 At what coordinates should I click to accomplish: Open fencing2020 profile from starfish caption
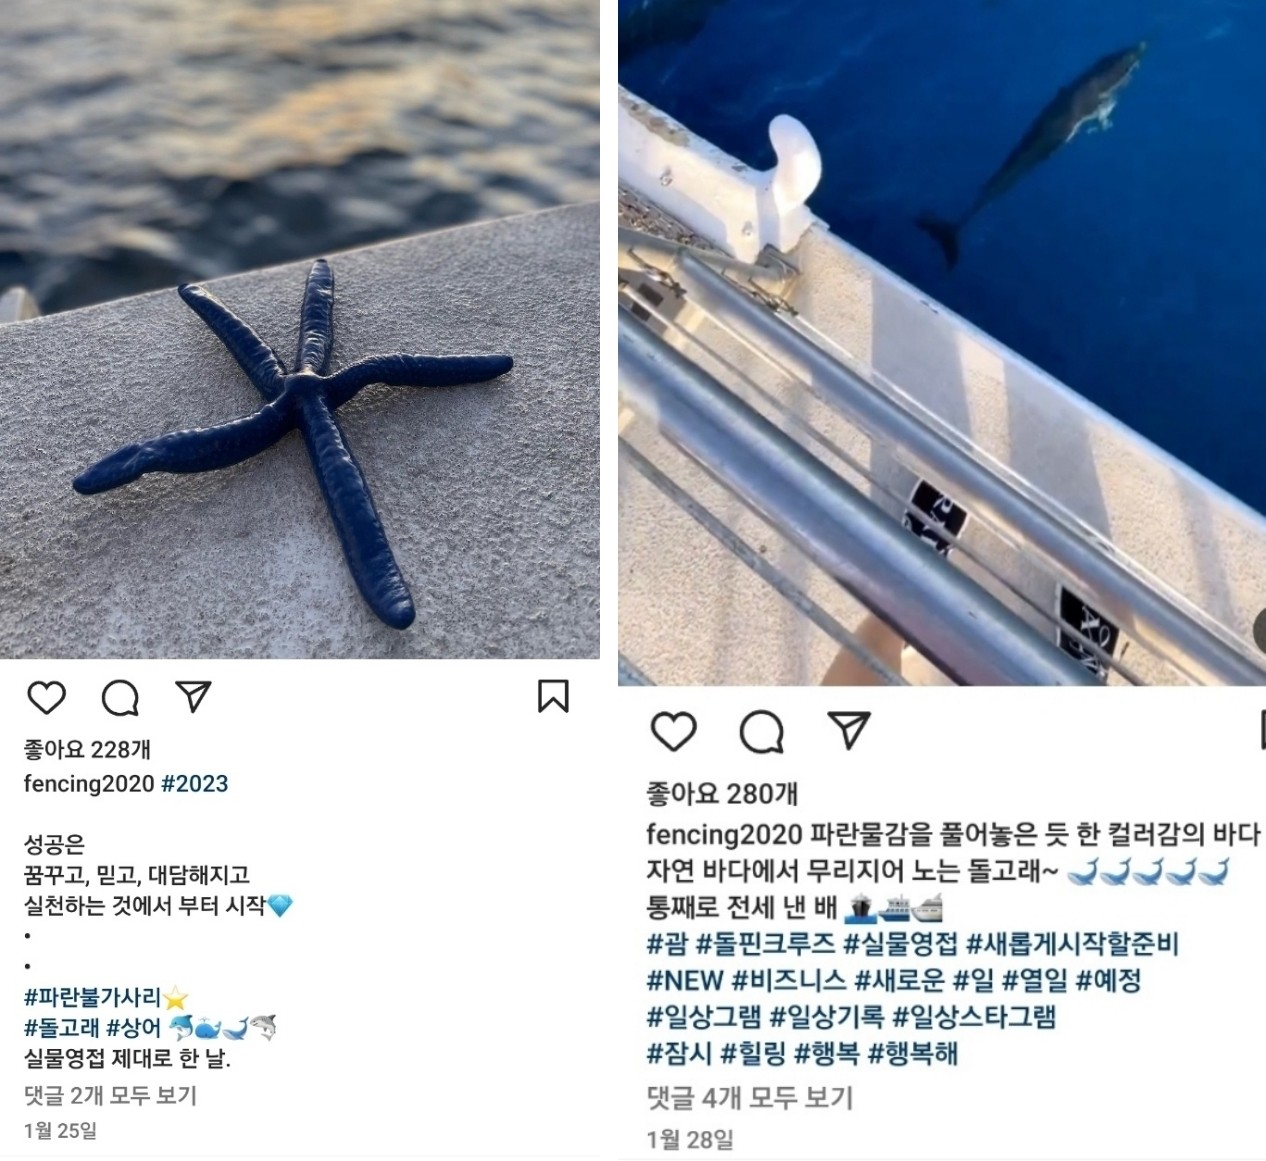[89, 784]
